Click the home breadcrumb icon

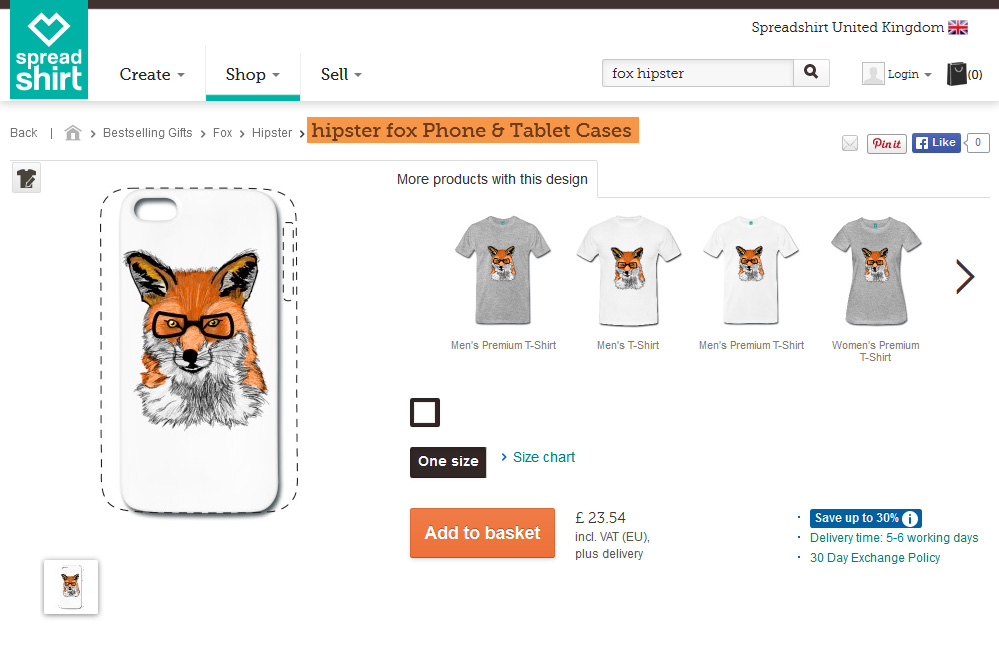pyautogui.click(x=72, y=133)
